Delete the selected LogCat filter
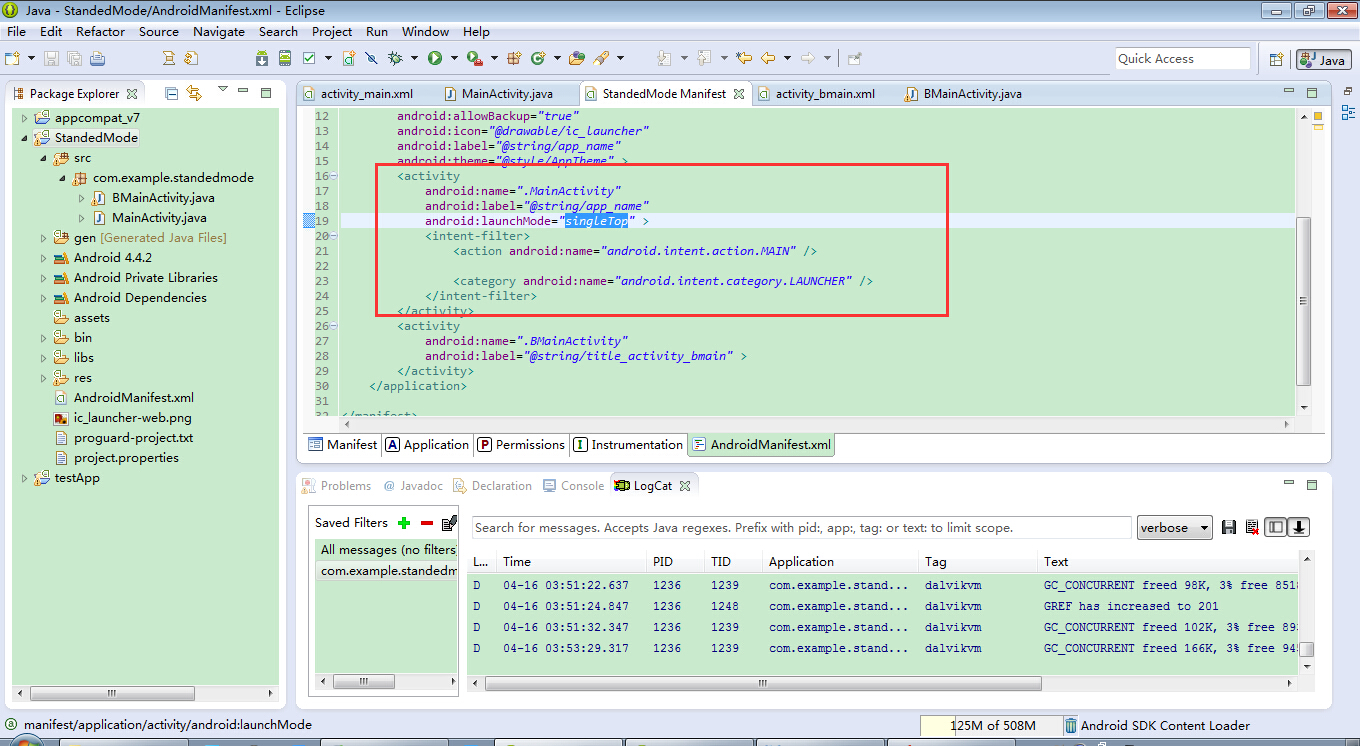1360x746 pixels. point(427,523)
